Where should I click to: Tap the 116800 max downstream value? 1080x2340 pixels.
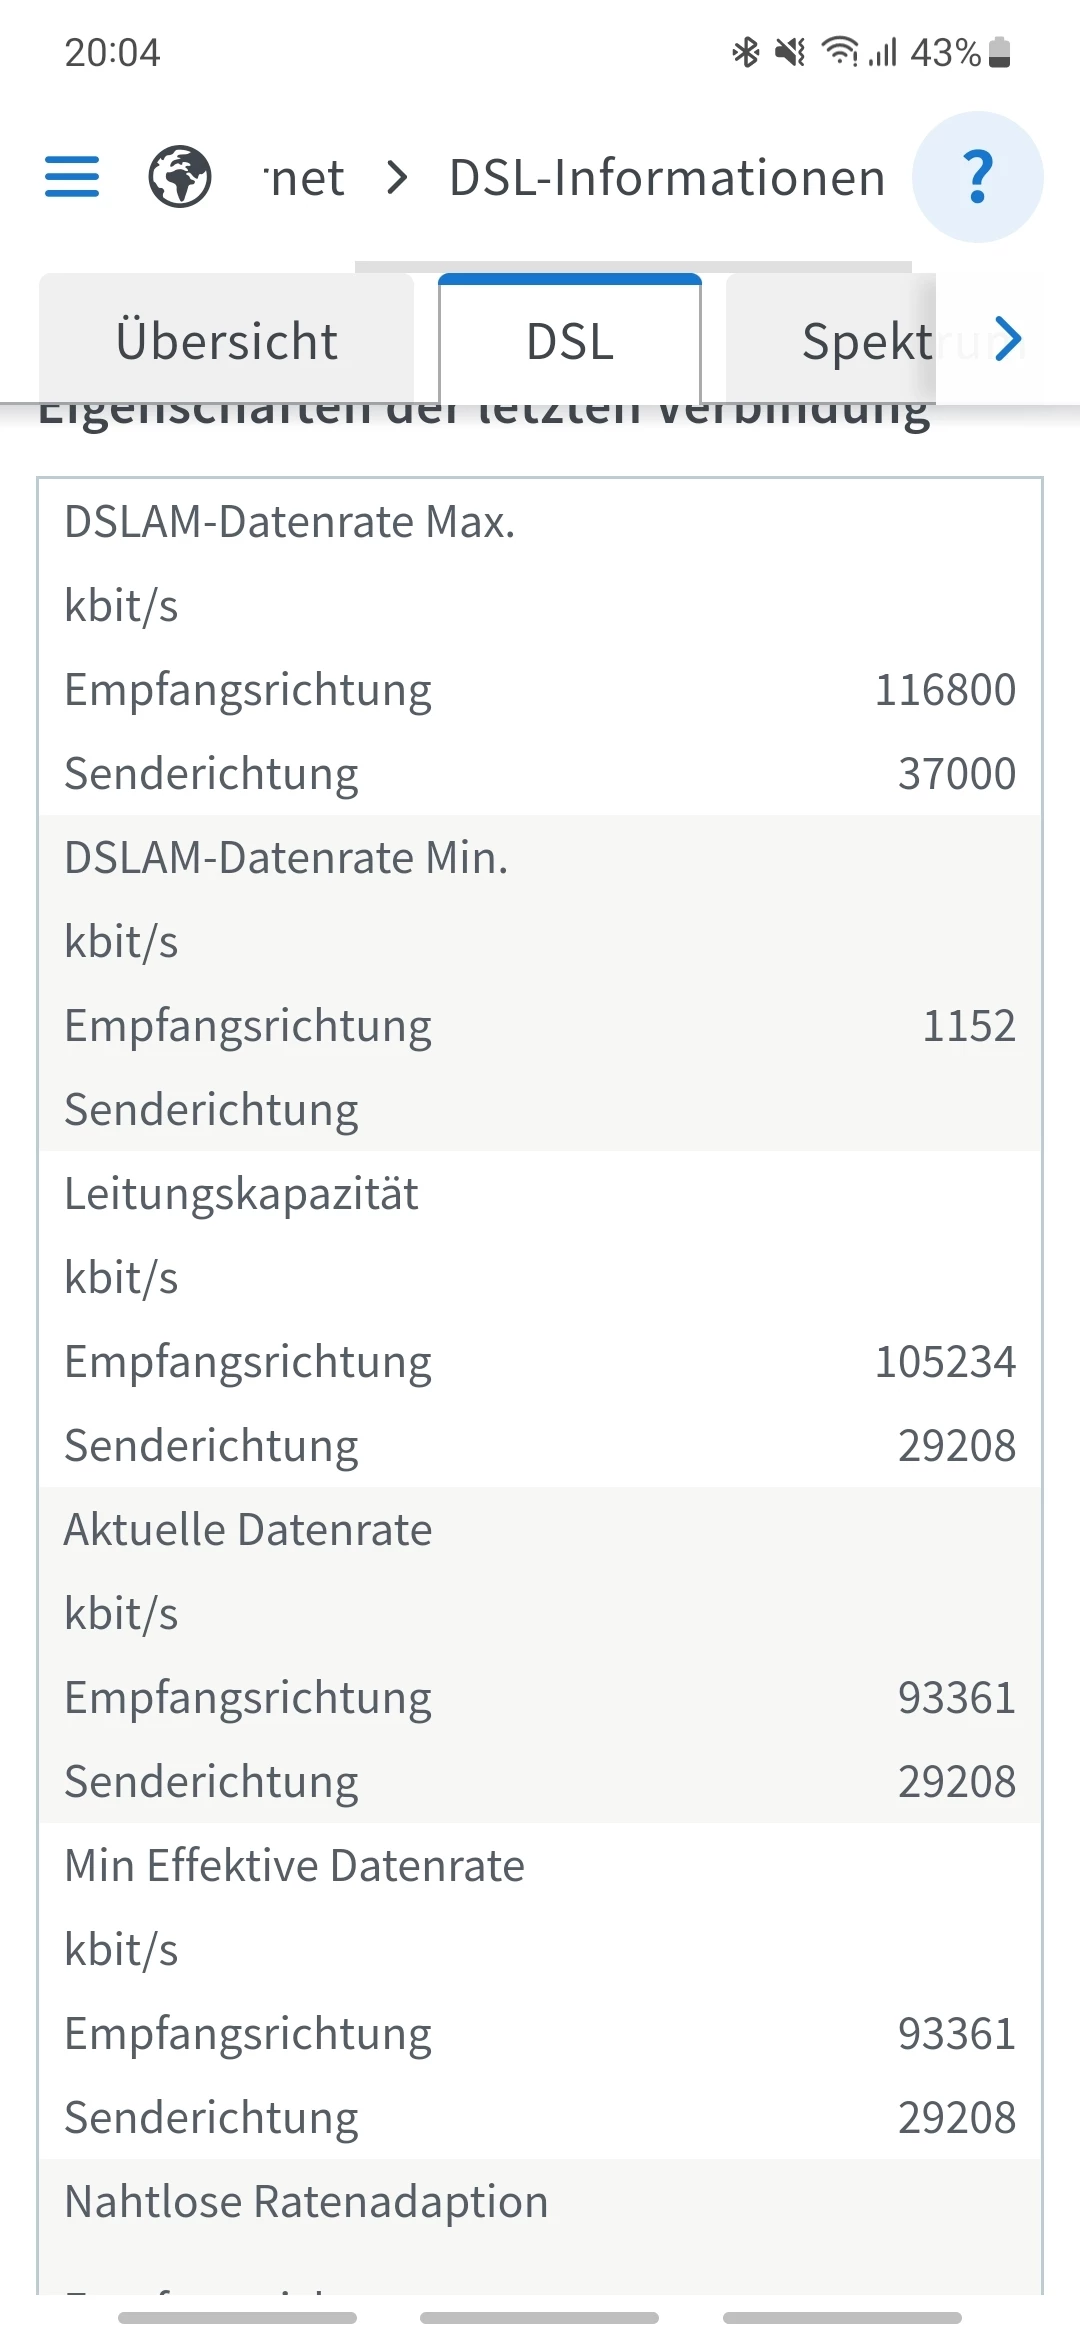[x=945, y=690]
